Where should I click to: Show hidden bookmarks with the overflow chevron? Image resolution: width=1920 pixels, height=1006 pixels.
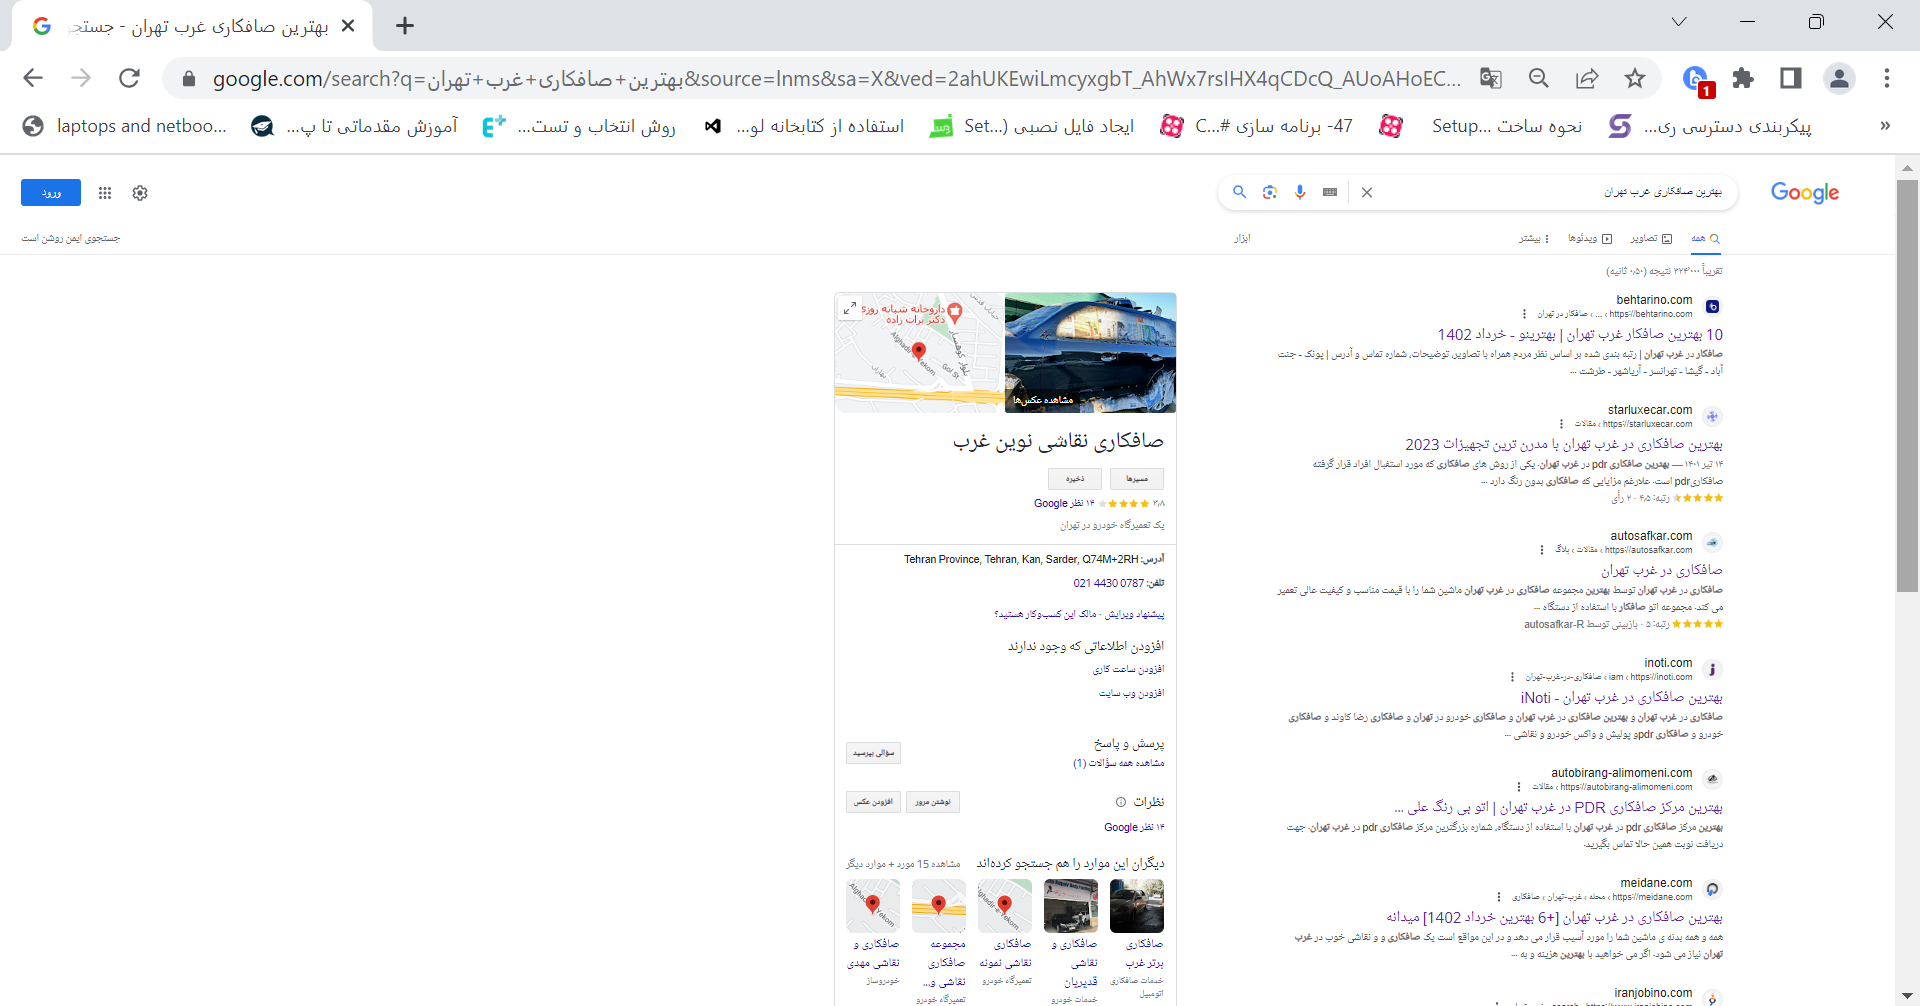(x=1885, y=126)
